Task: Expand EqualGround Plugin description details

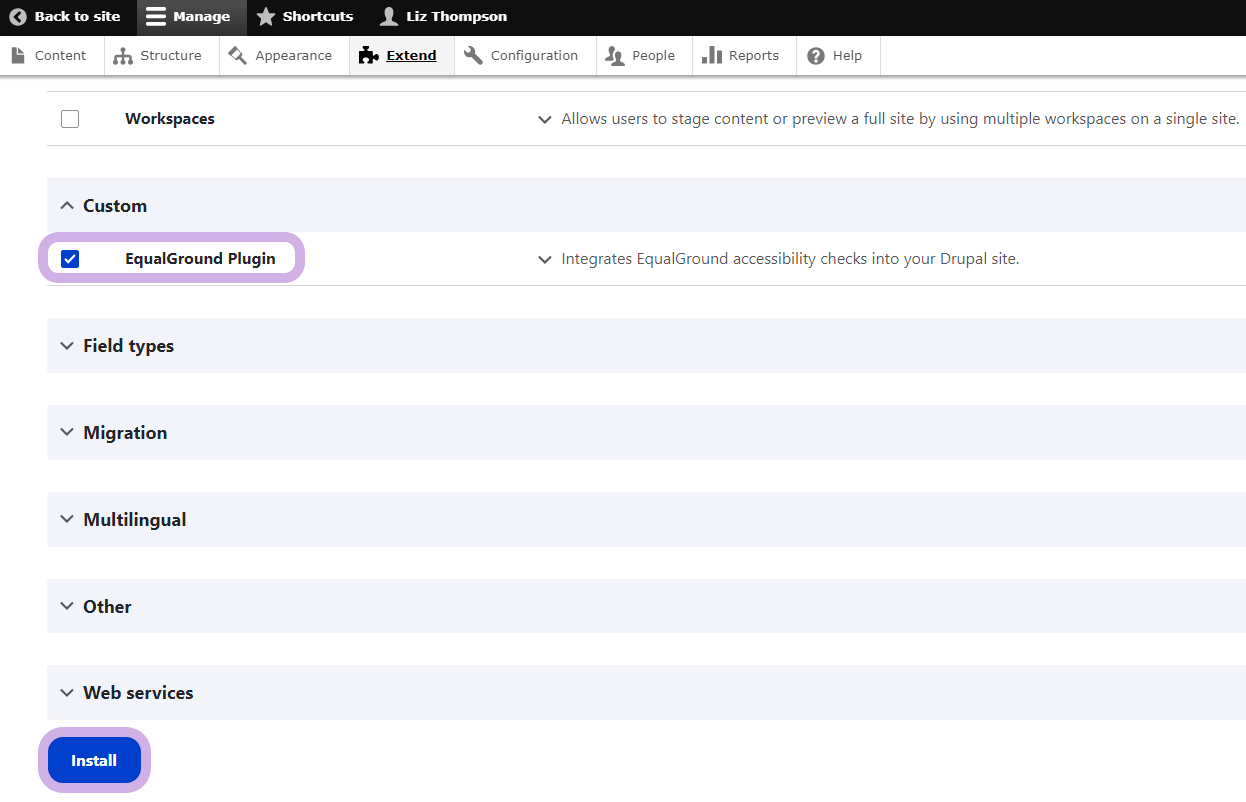Action: pos(545,260)
